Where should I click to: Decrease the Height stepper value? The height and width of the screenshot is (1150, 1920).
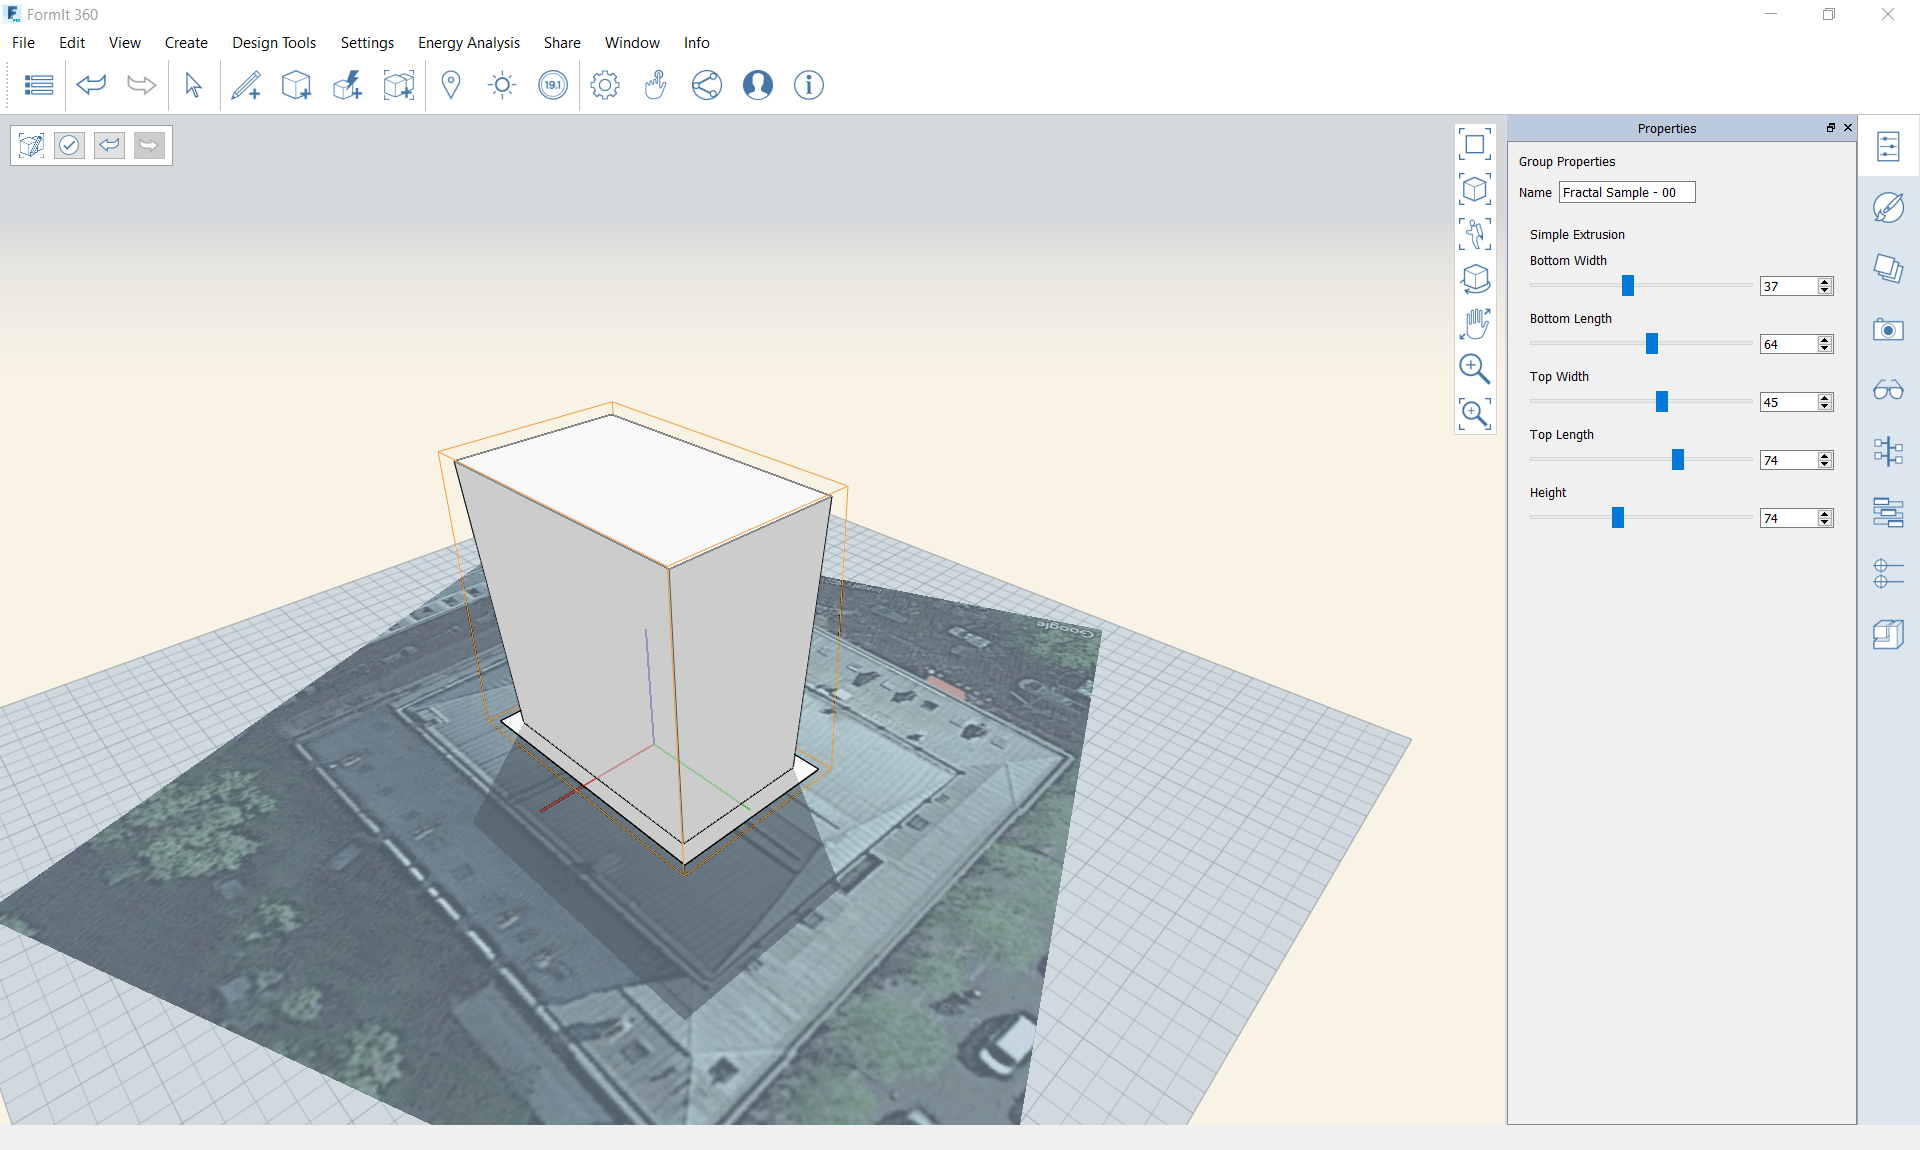[x=1825, y=522]
